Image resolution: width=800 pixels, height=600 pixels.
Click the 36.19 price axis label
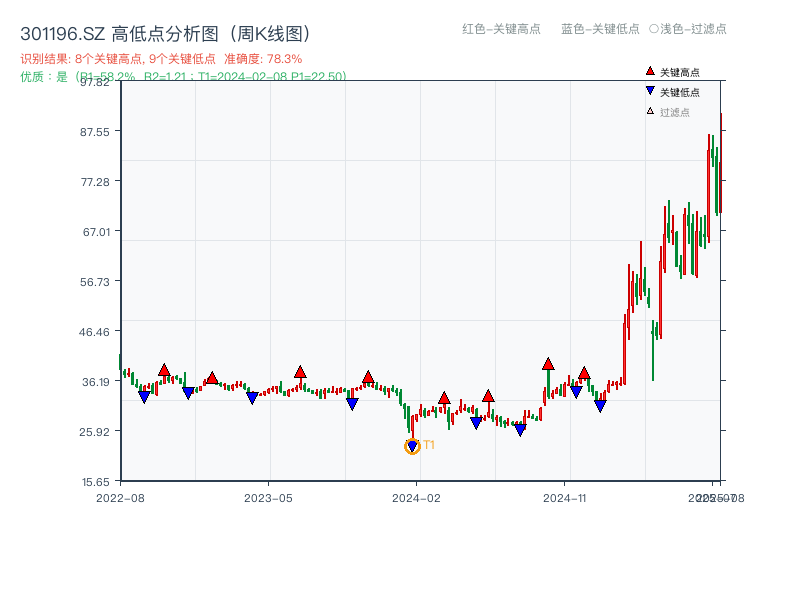pyautogui.click(x=96, y=382)
